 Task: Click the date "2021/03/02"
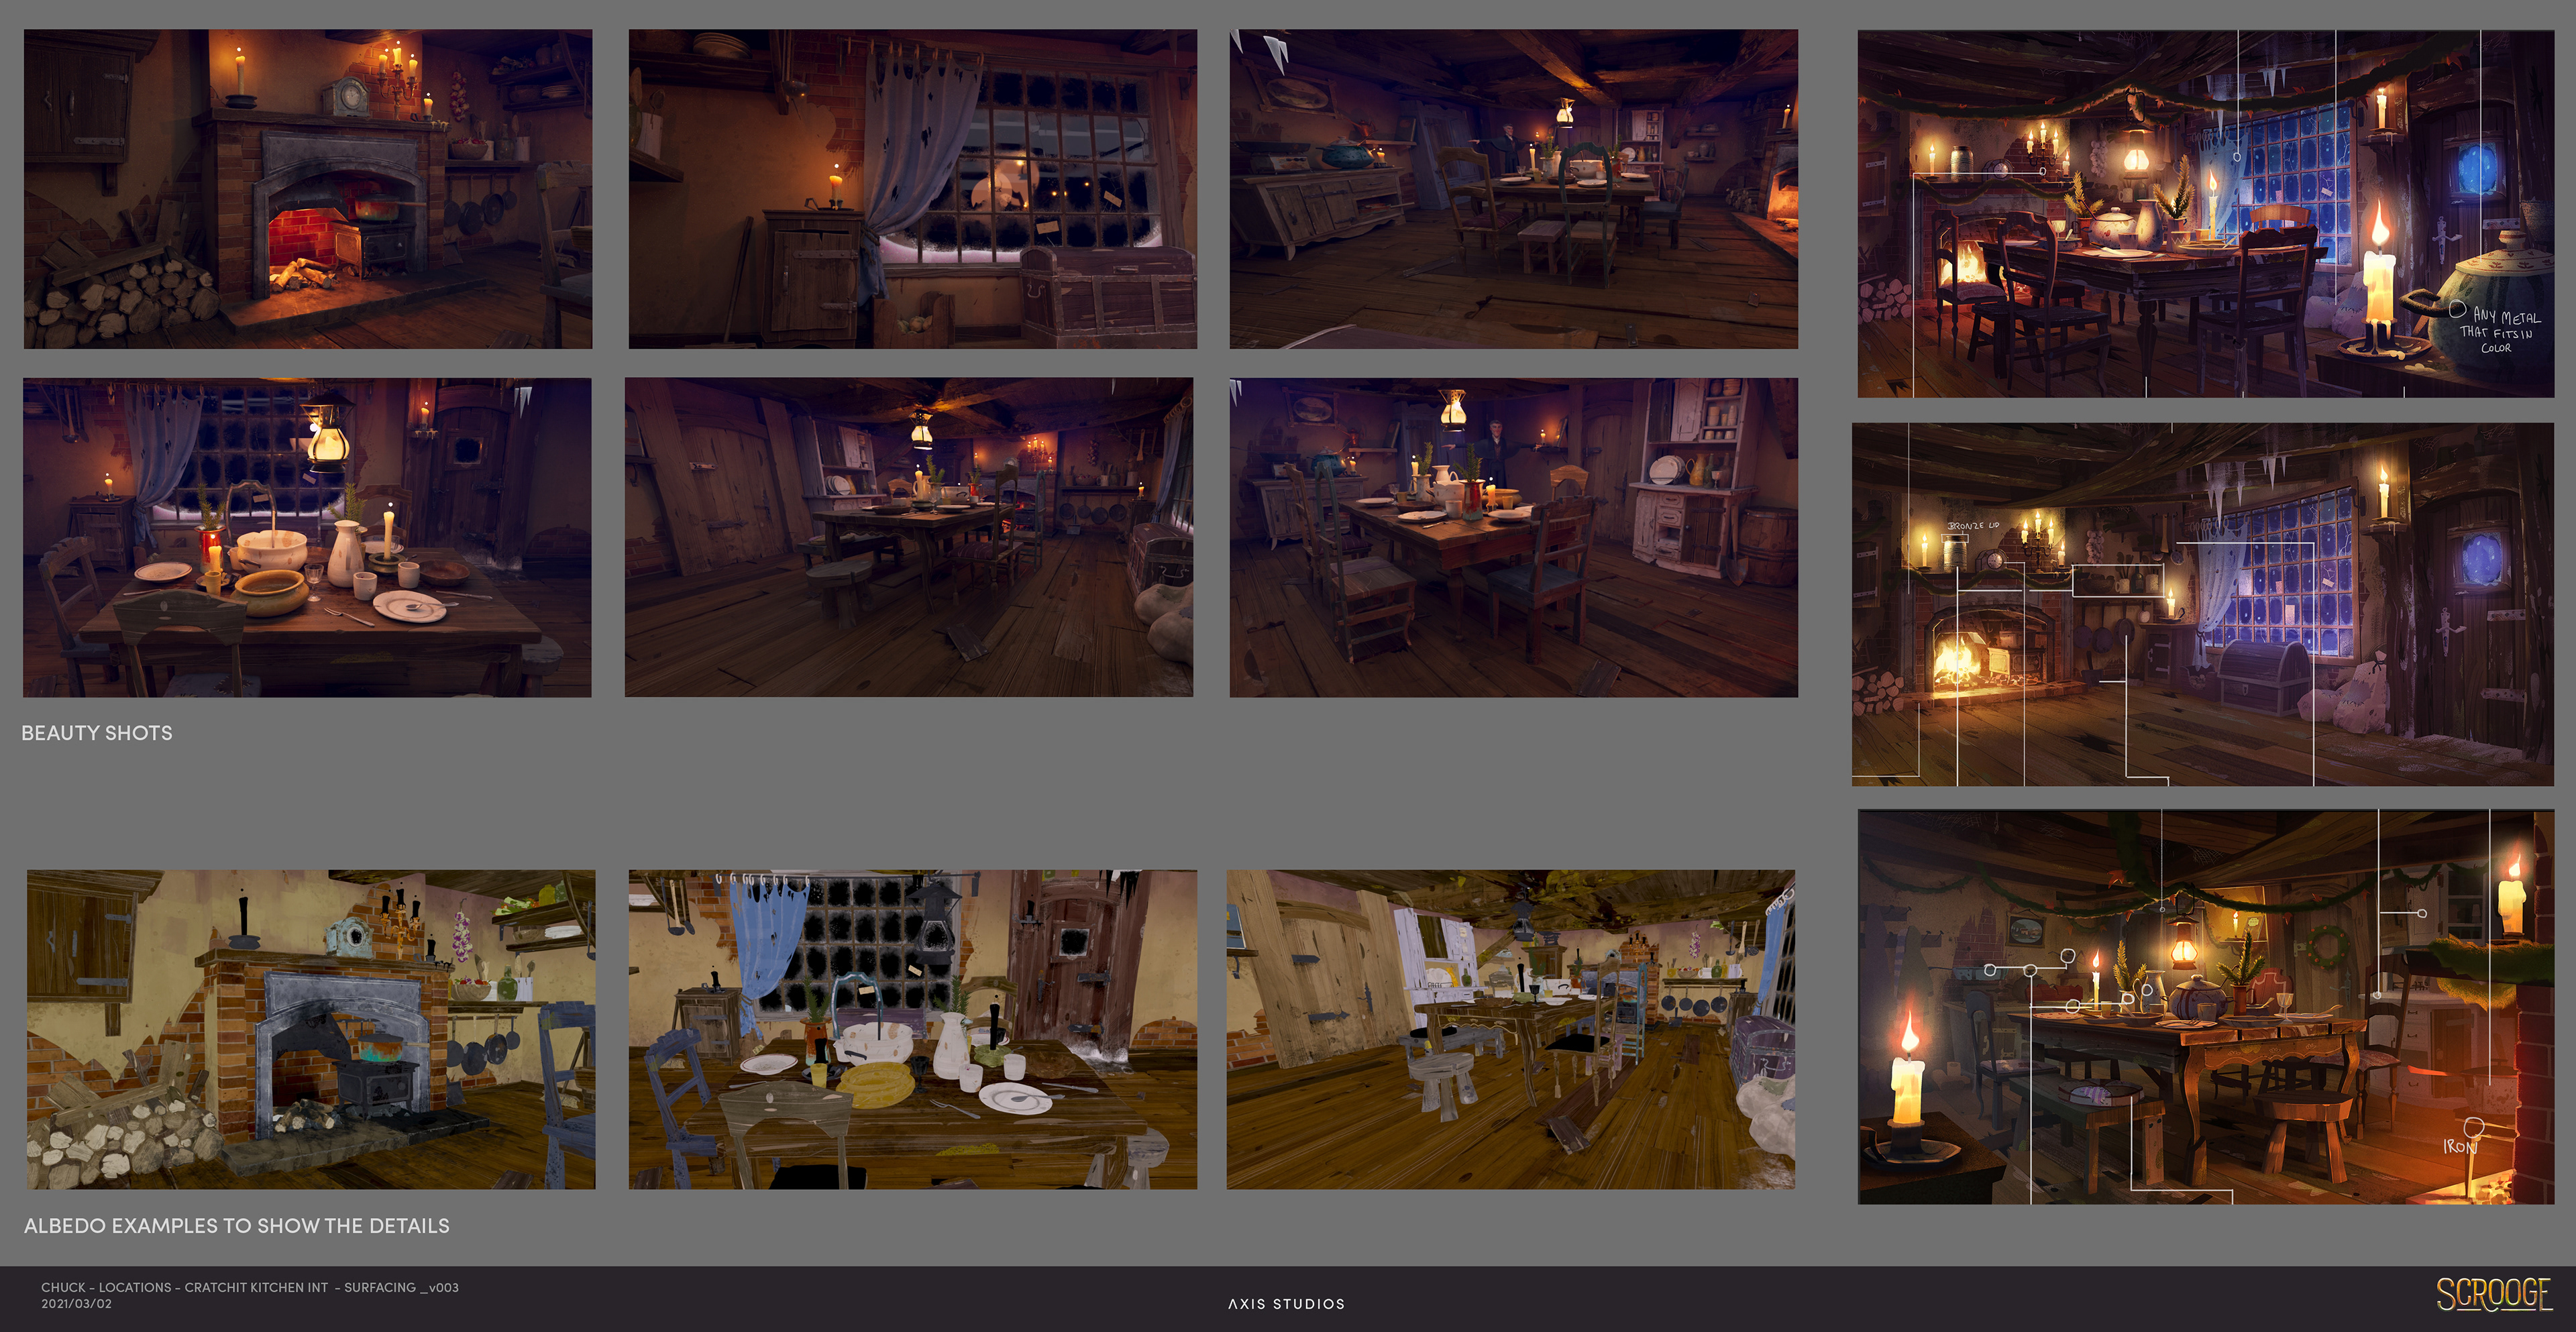76,1304
